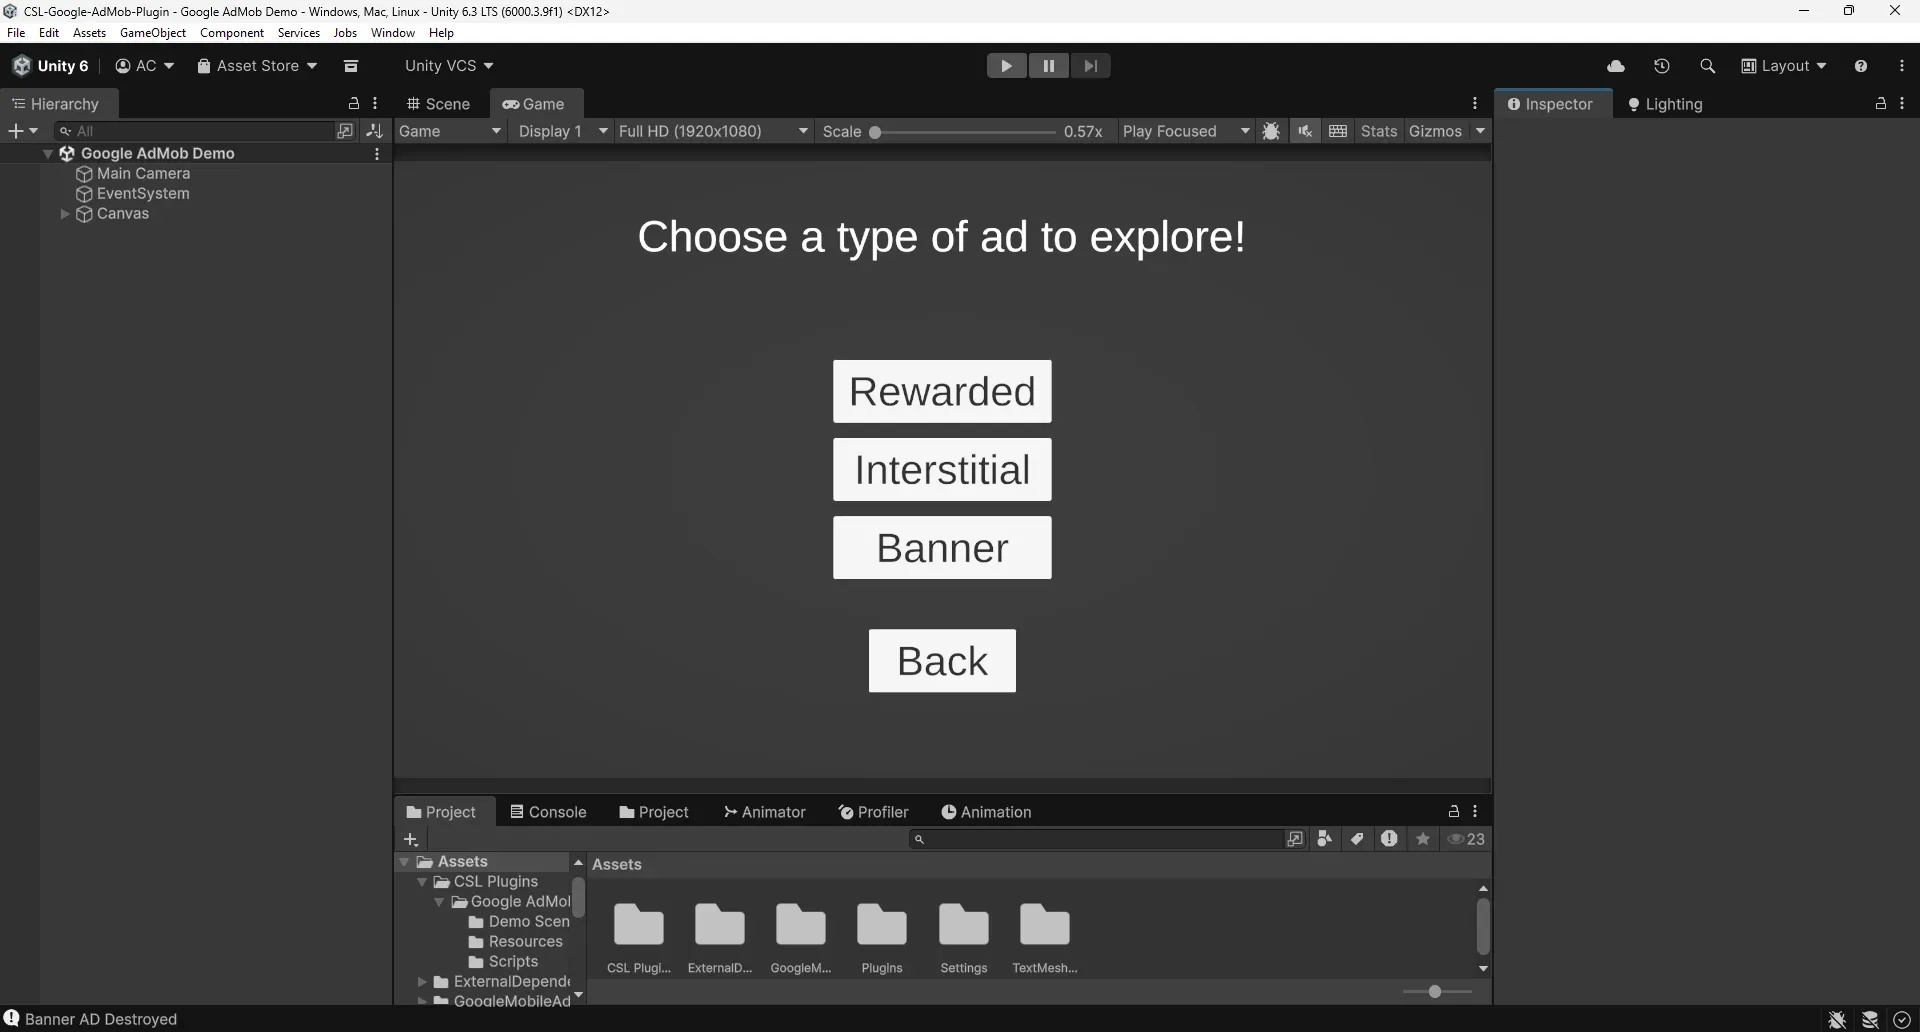1920x1032 pixels.
Task: Select the Main Camera object
Action: point(143,174)
